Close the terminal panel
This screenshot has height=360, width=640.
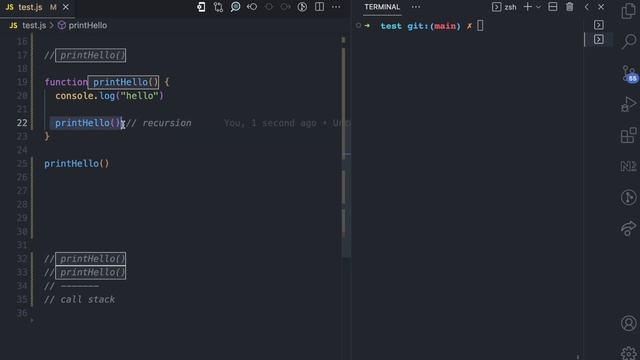point(601,7)
